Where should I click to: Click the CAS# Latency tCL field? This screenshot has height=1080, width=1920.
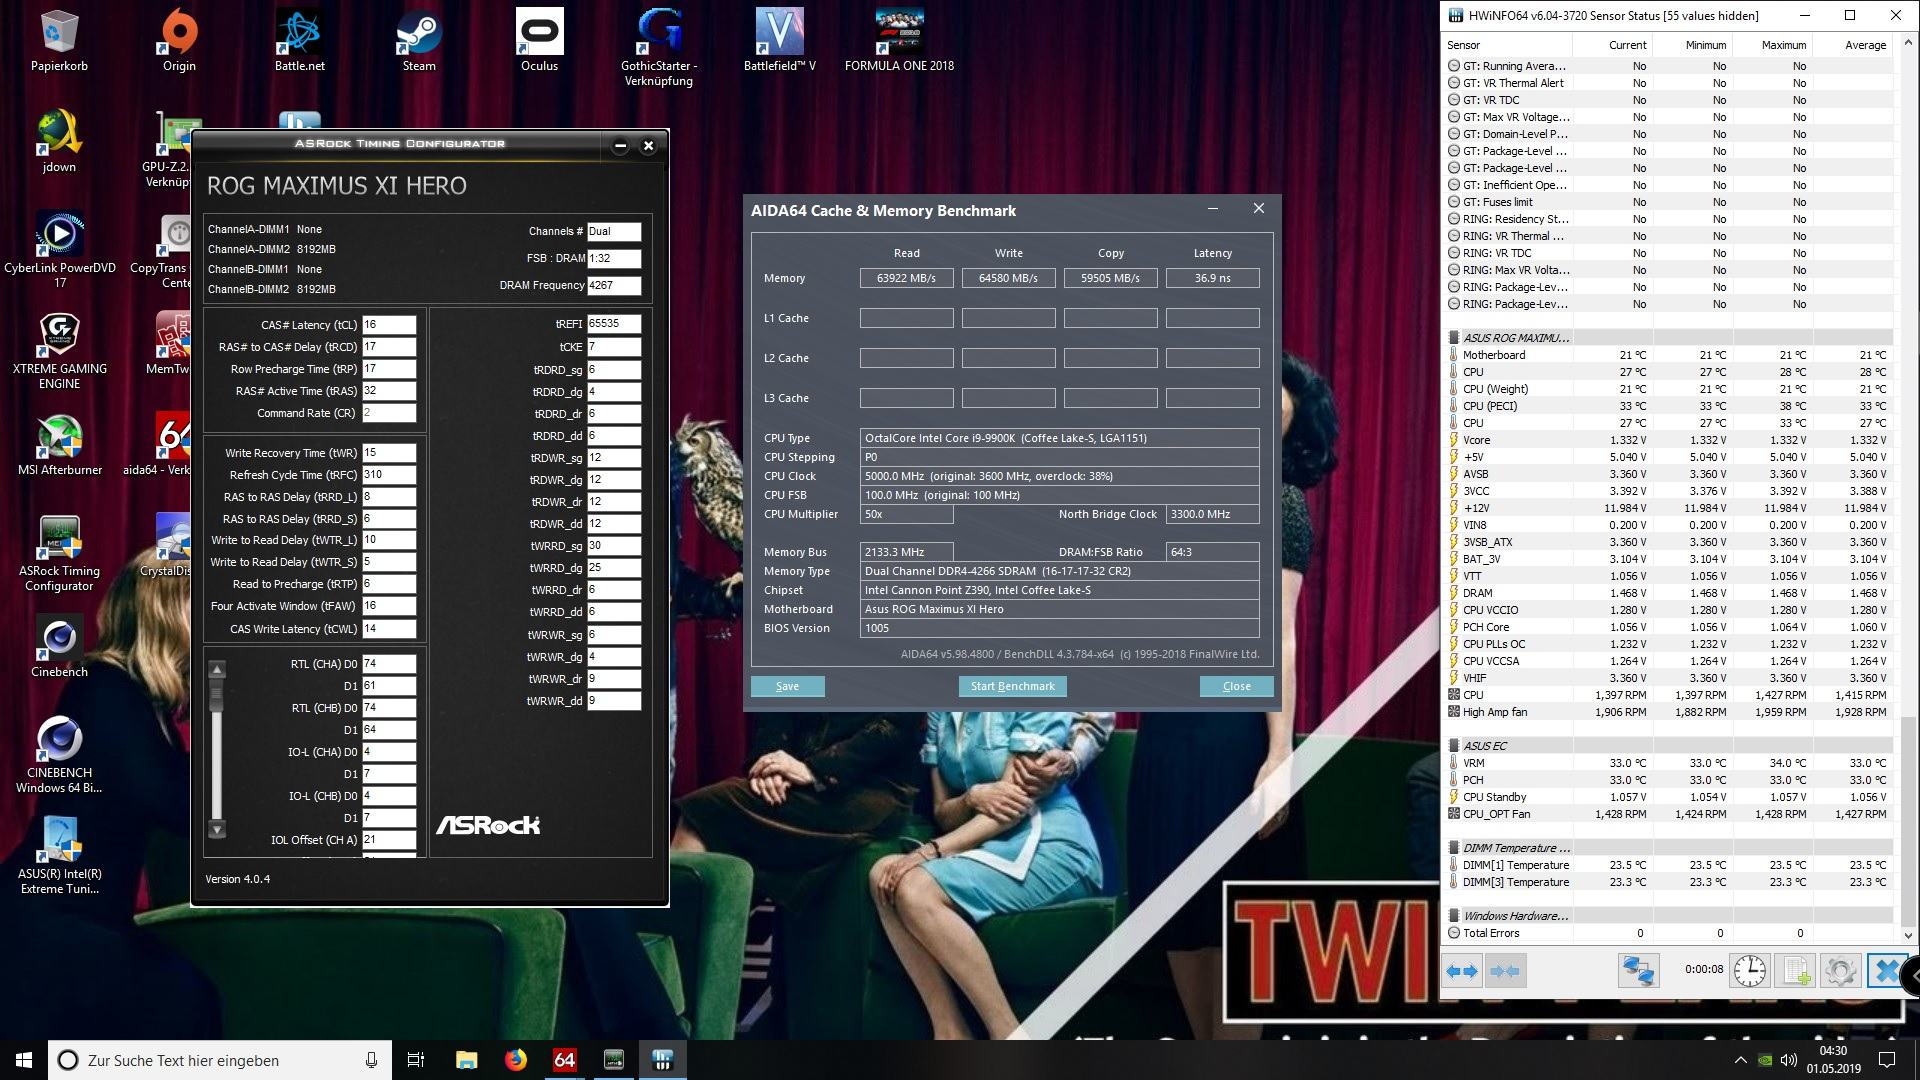tap(388, 325)
